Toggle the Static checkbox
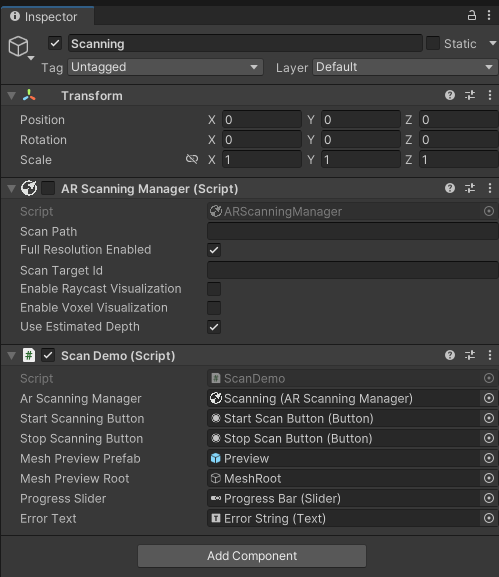This screenshot has height=577, width=499. pyautogui.click(x=433, y=43)
